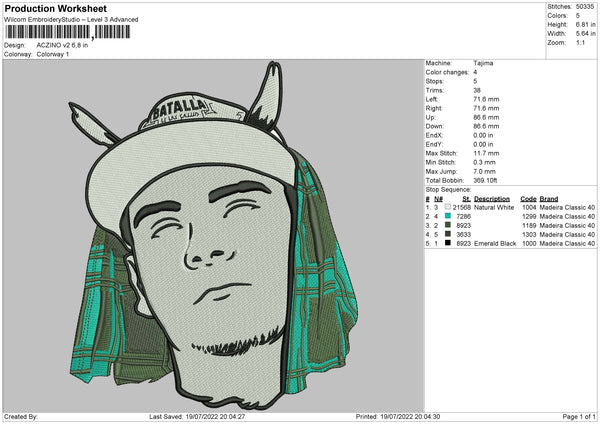
Task: Click thread code '1303'
Action: (529, 235)
